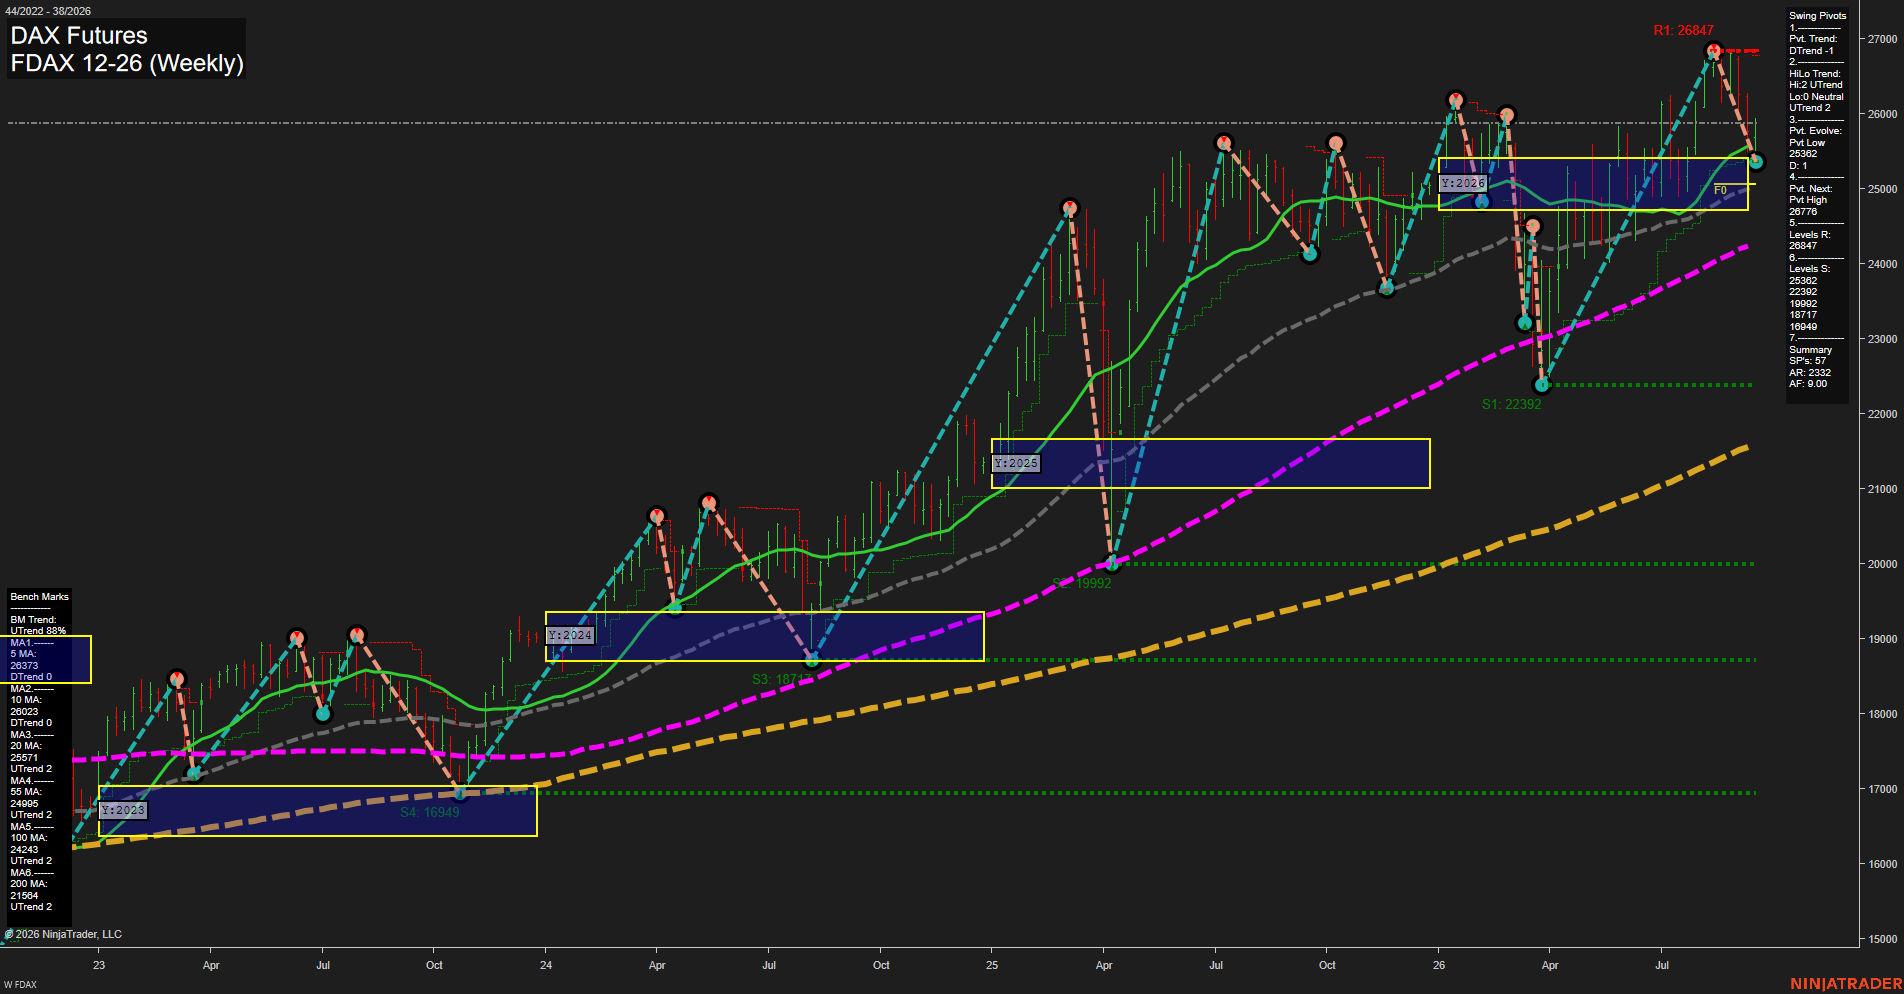This screenshot has height=994, width=1904.
Task: Select the 20 MA value 25571
Action: [24, 758]
